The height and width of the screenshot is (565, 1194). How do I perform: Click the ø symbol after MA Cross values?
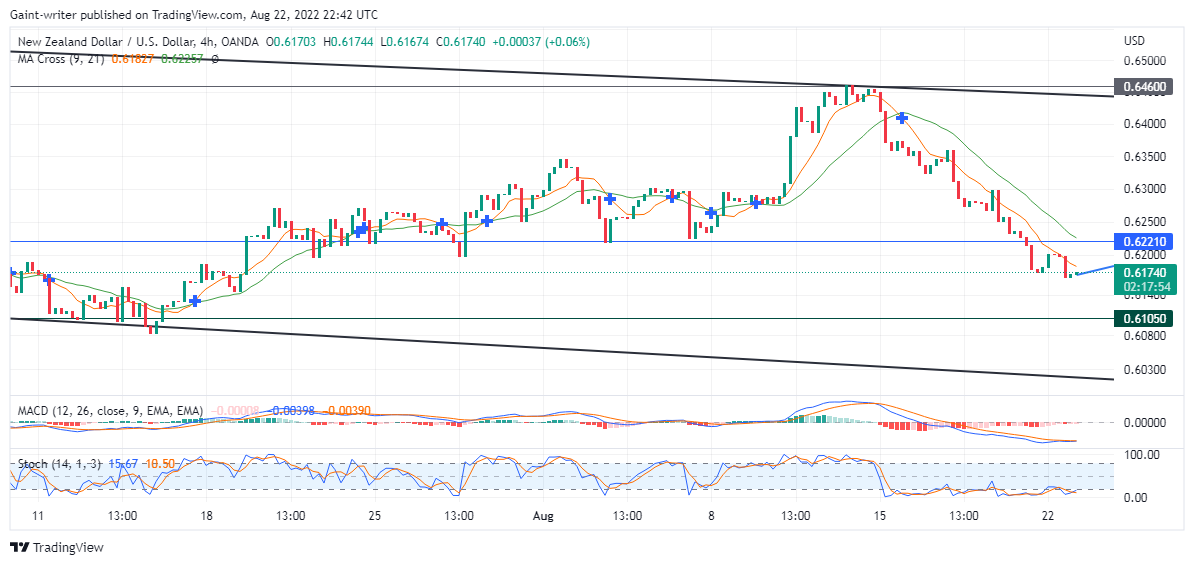pyautogui.click(x=215, y=59)
